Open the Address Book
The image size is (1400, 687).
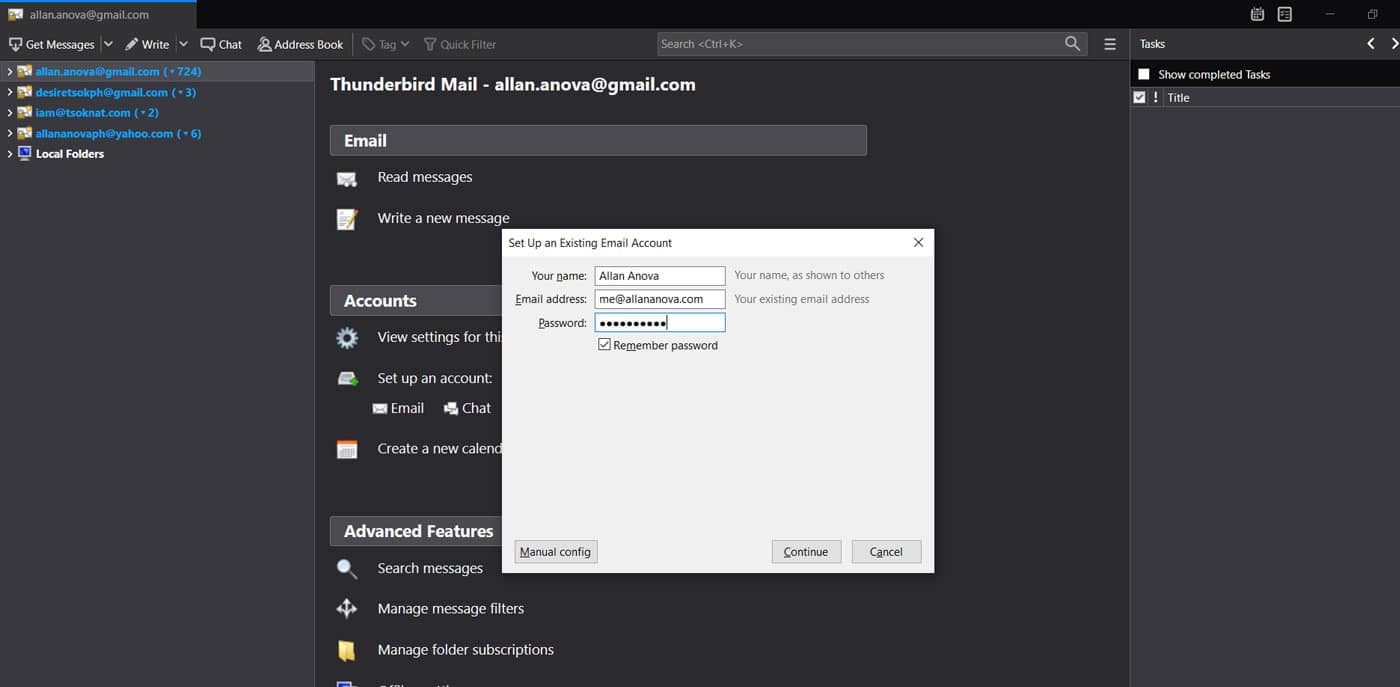(300, 44)
